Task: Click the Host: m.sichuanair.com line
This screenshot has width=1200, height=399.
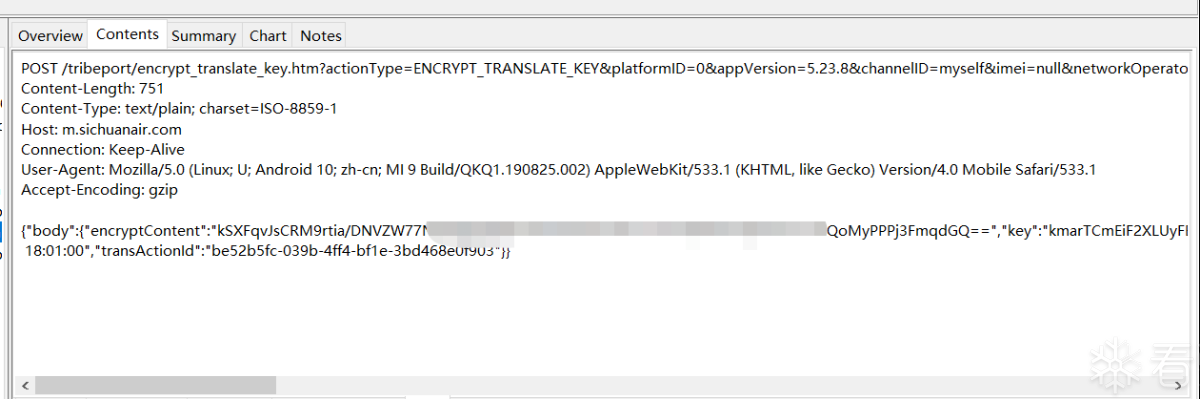Action: point(102,129)
